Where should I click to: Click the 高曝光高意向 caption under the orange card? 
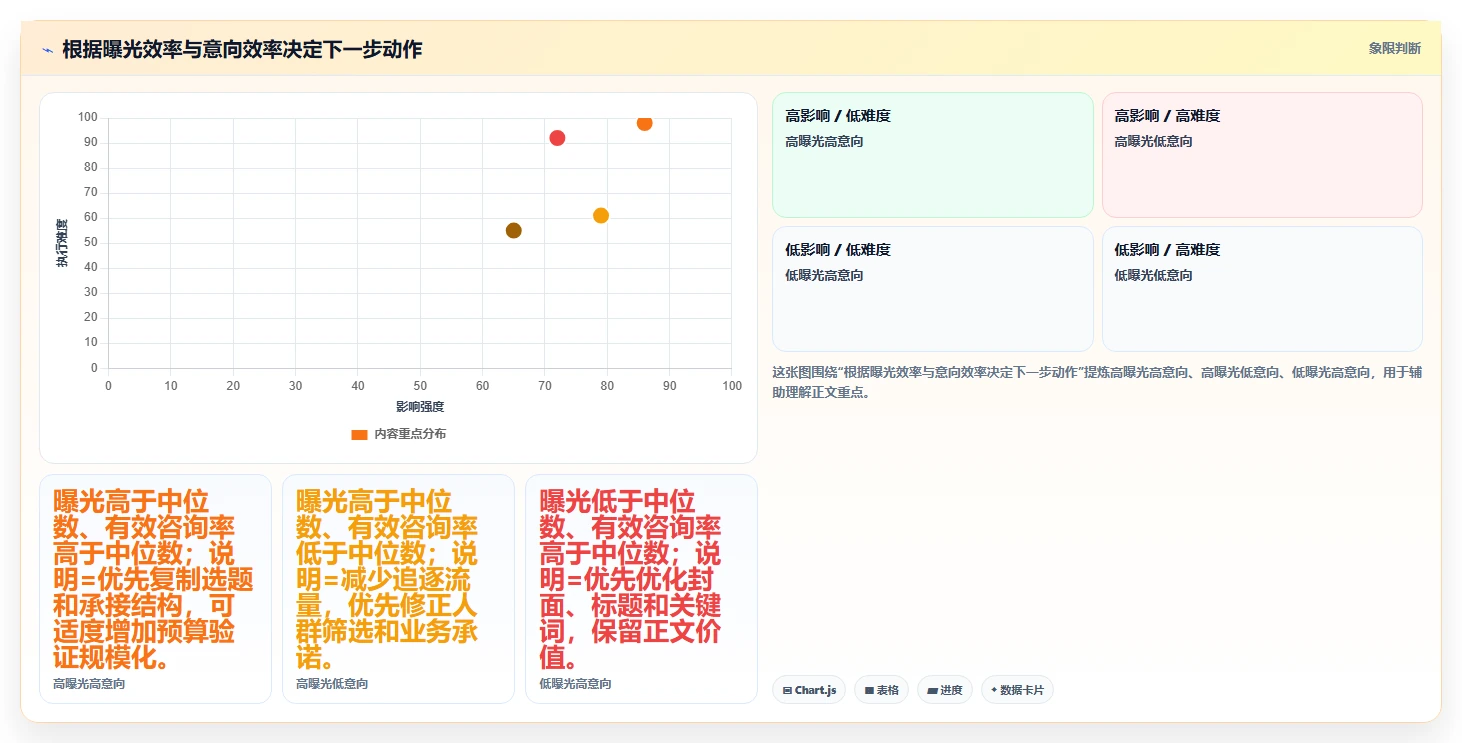(89, 684)
